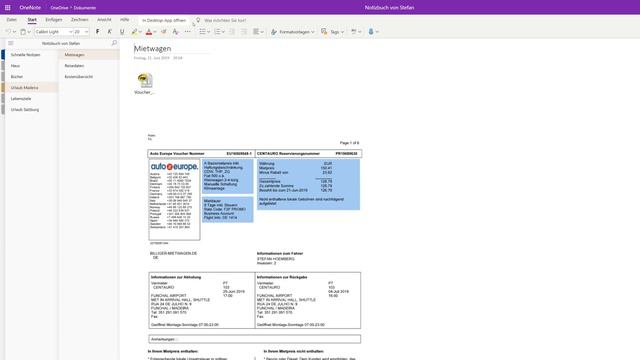Toggle bold formatting
This screenshot has width=640, height=360.
click(98, 32)
